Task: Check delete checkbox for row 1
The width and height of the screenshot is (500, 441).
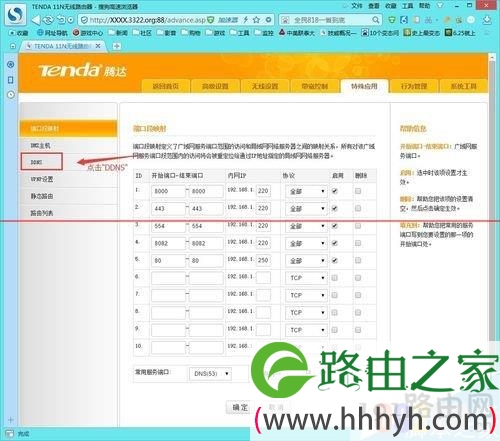Action: [x=358, y=191]
